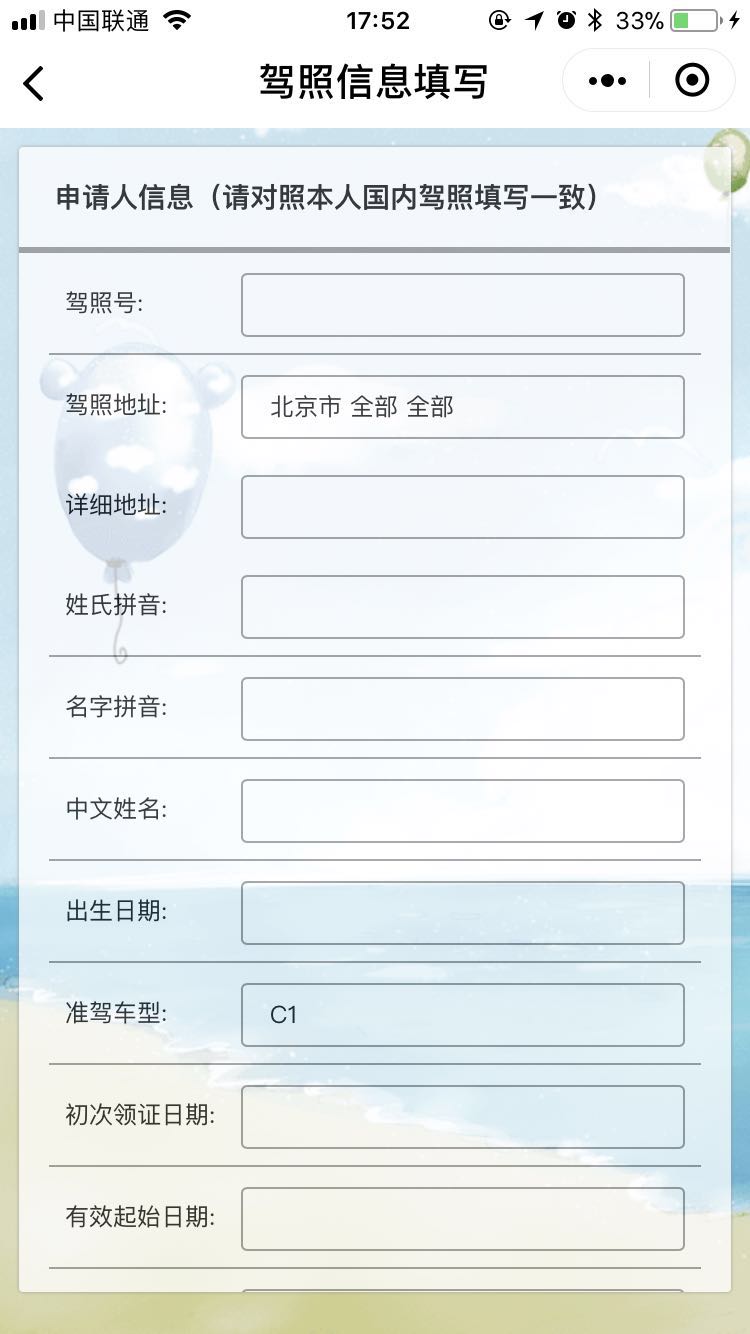Tap the alarm clock status icon
This screenshot has width=750, height=1334.
(566, 20)
